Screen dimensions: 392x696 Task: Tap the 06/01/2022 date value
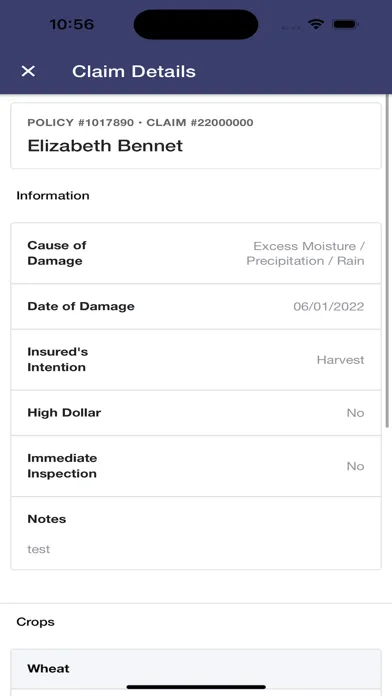(329, 307)
